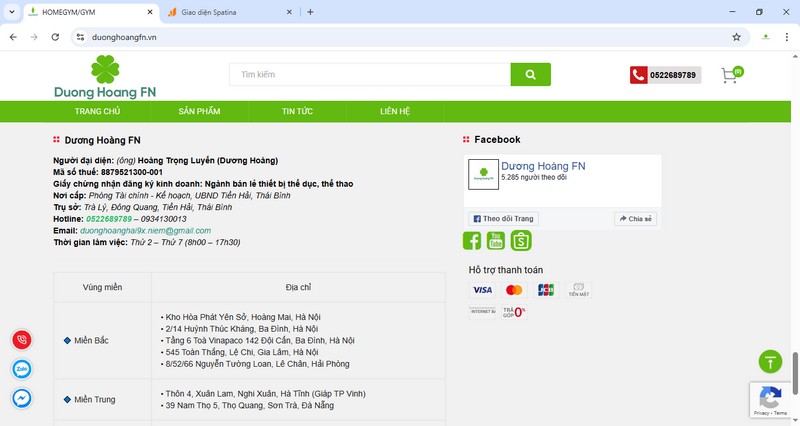Image resolution: width=800 pixels, height=426 pixels.
Task: Click the page vertical scrollbar thumb
Action: tap(795, 373)
